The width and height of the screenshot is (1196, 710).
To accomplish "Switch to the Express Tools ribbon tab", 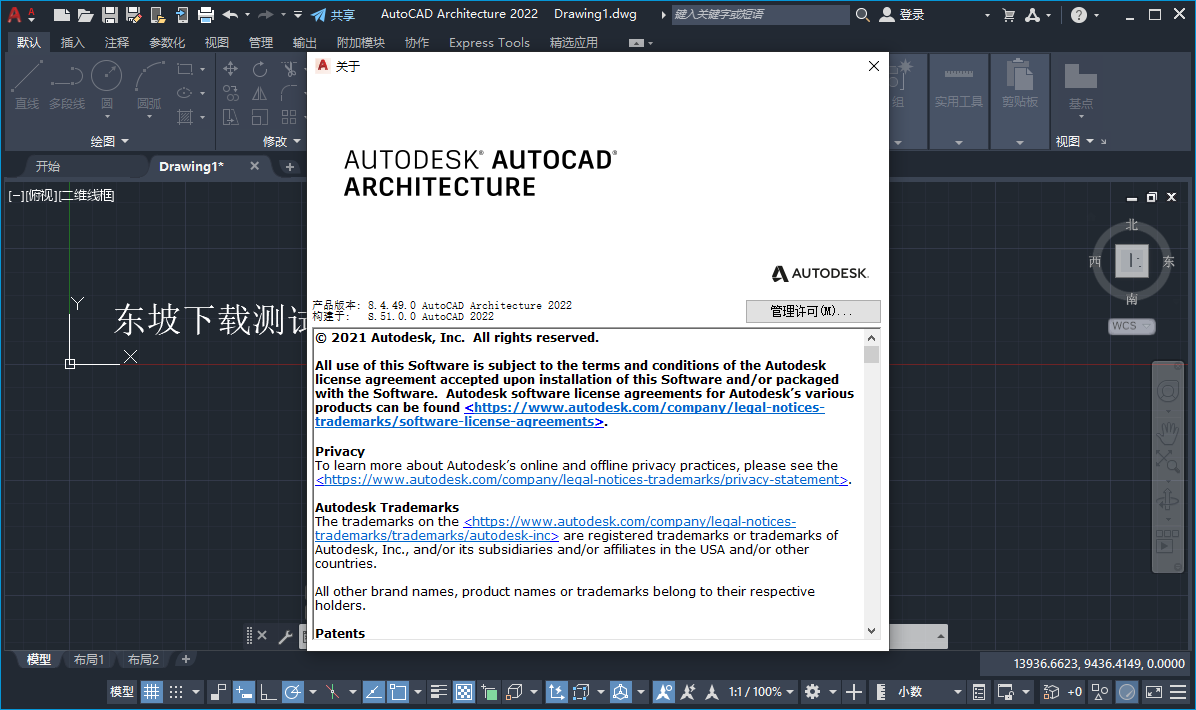I will tap(489, 42).
